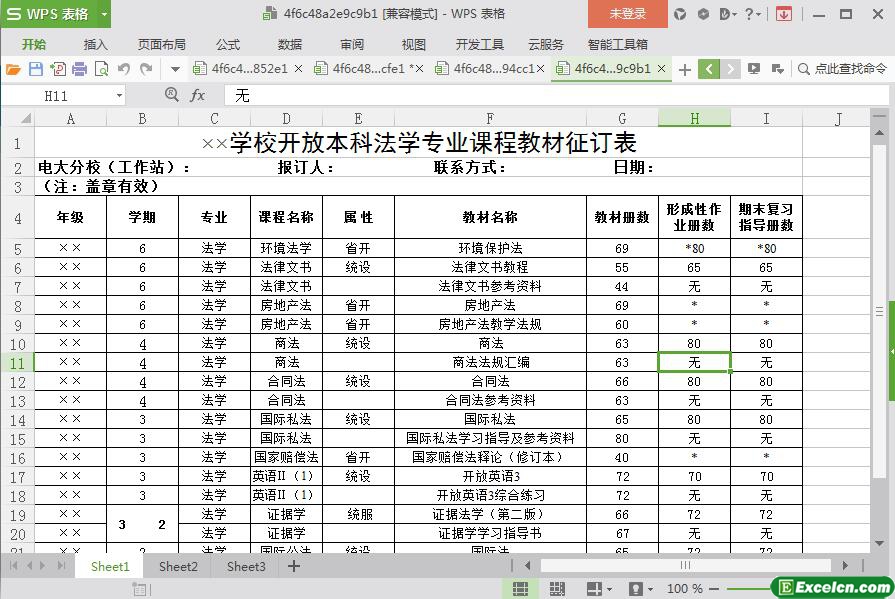This screenshot has width=895, height=599.
Task: Click the 教材册数 header cell
Action: pyautogui.click(x=622, y=217)
